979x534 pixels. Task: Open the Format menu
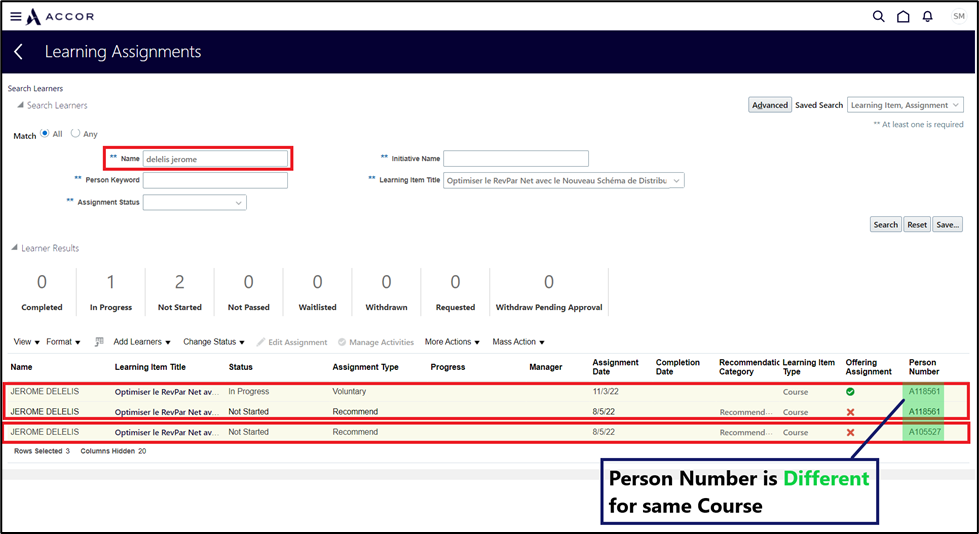[x=63, y=342]
